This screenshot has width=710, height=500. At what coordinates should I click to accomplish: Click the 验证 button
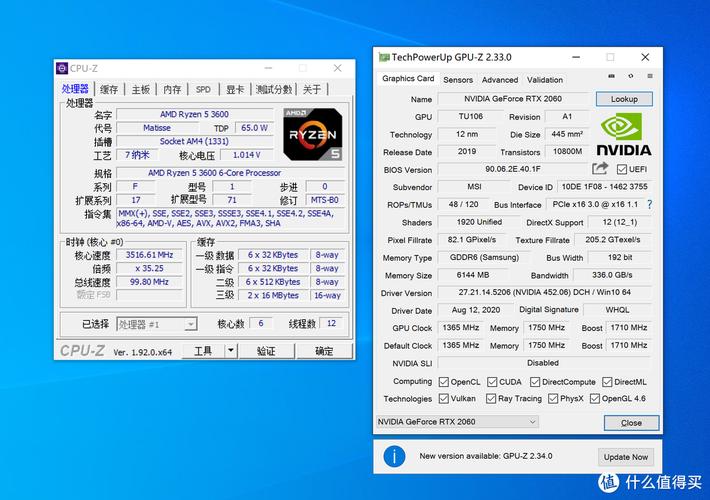pyautogui.click(x=266, y=351)
